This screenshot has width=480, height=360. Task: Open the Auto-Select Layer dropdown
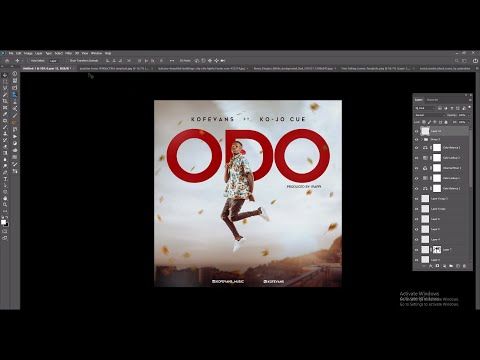coord(55,61)
